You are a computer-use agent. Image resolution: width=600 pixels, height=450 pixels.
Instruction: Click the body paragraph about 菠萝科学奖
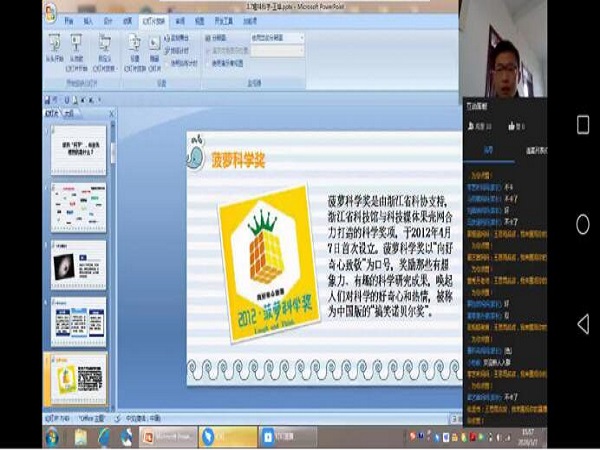click(x=390, y=256)
